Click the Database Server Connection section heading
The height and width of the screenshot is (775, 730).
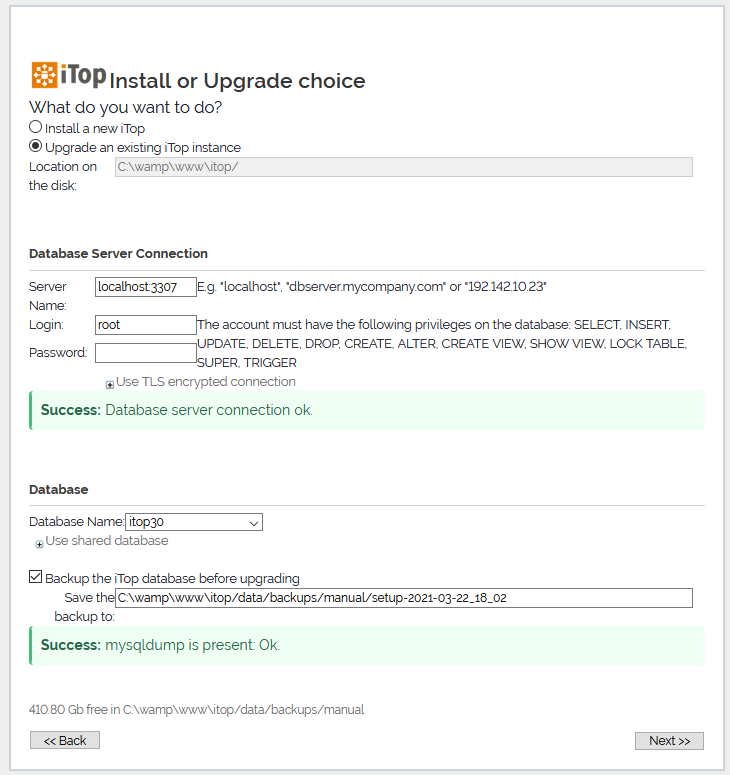point(118,254)
